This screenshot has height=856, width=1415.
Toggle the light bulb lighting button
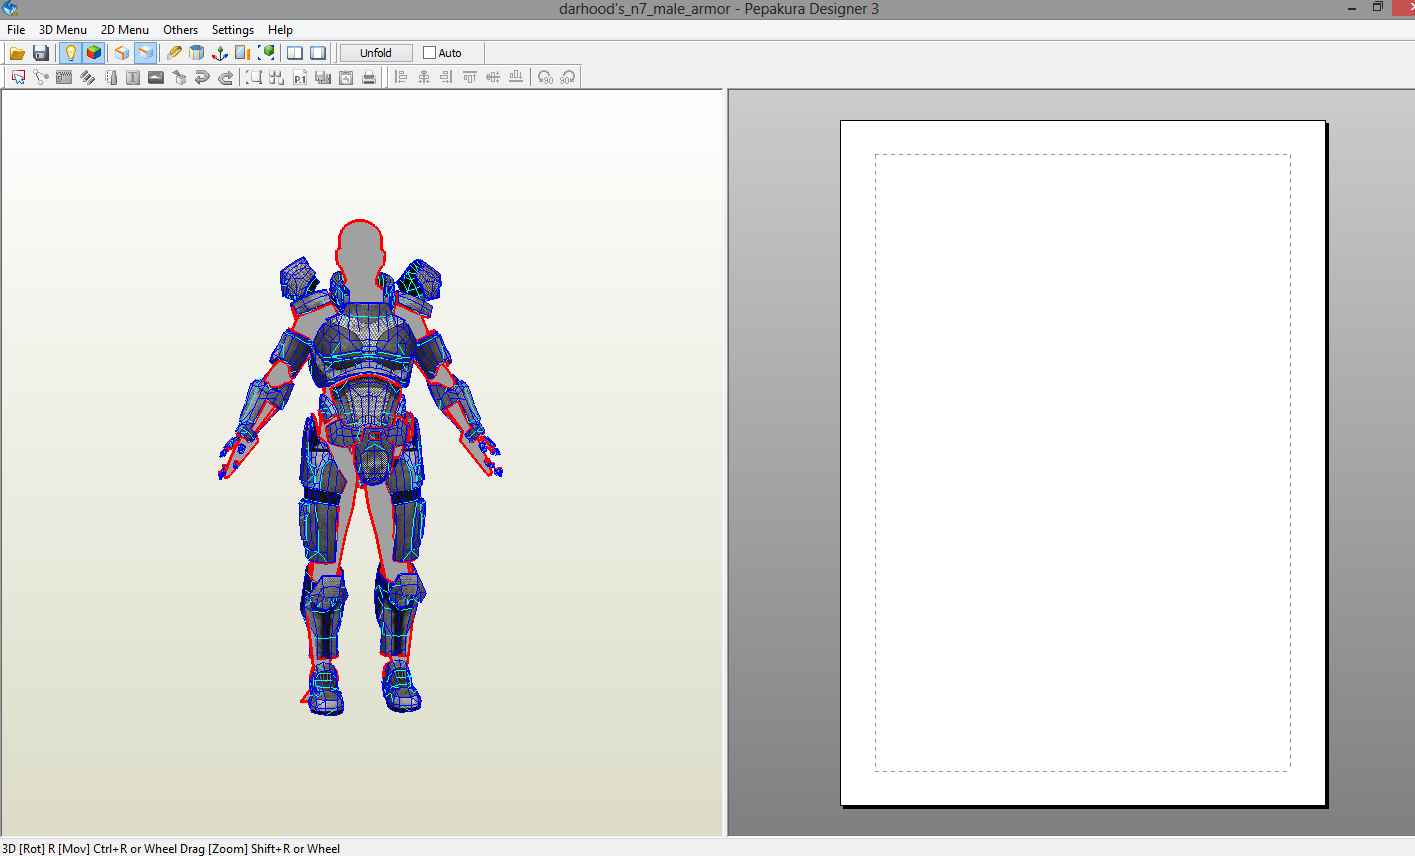click(71, 53)
